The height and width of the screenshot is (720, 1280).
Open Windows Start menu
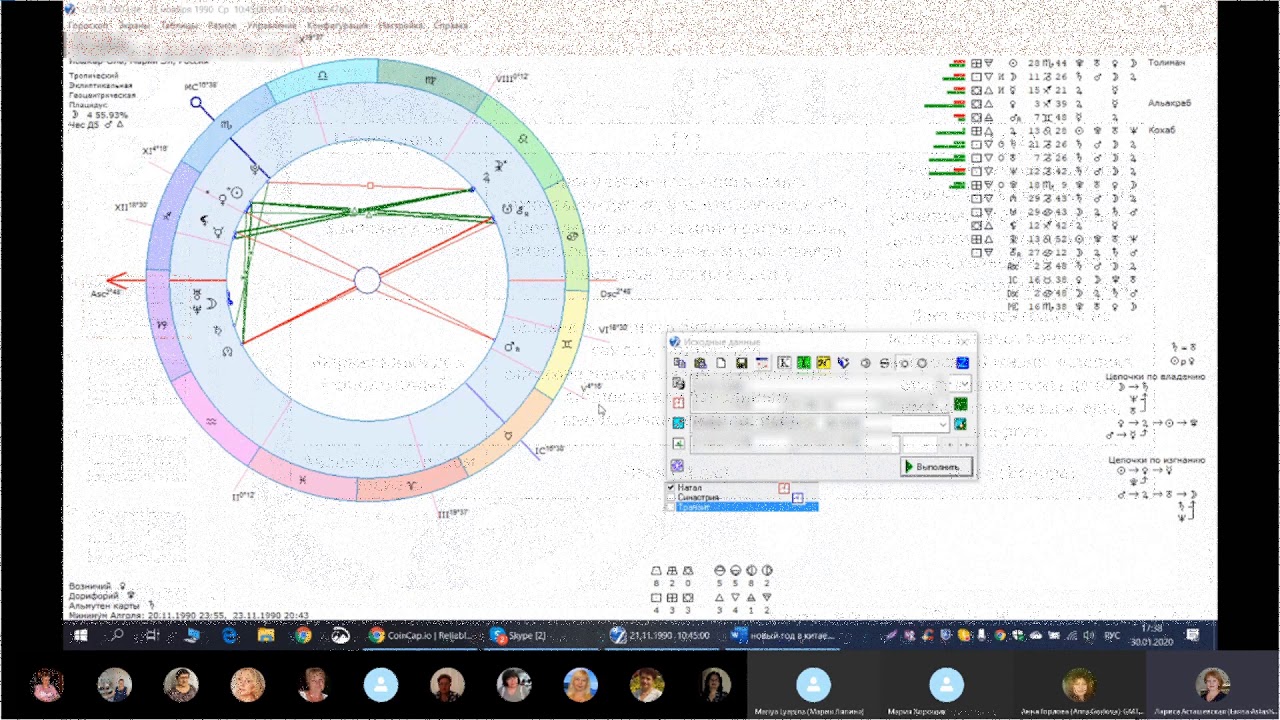coord(81,635)
